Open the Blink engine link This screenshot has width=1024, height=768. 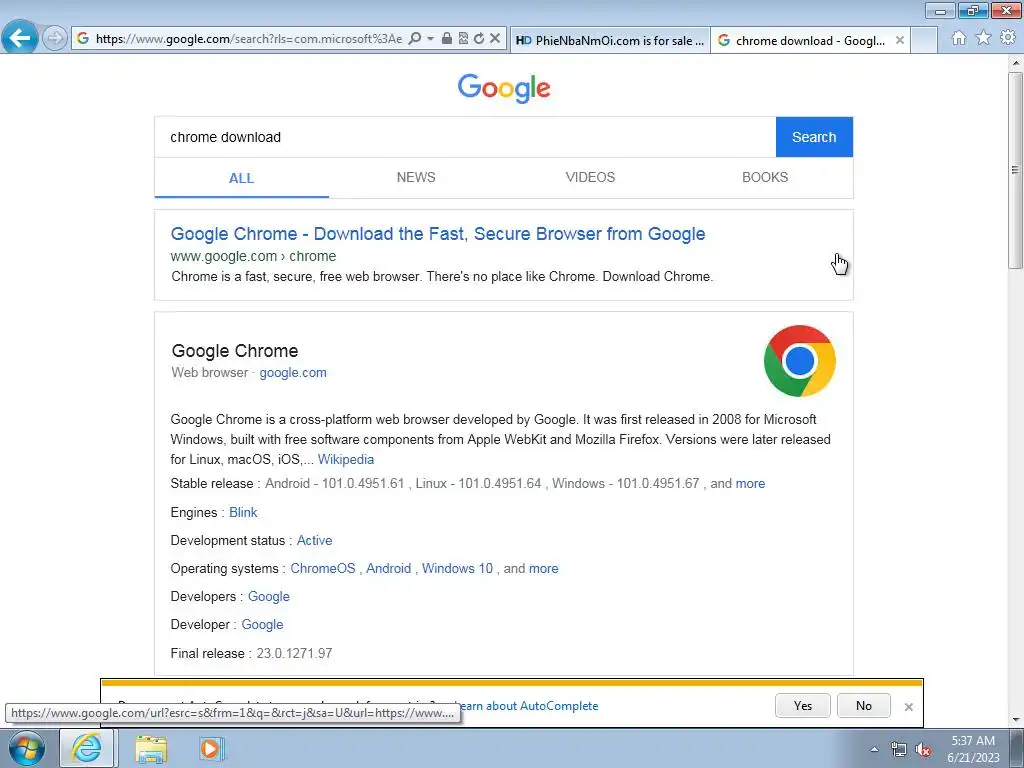[x=243, y=513]
